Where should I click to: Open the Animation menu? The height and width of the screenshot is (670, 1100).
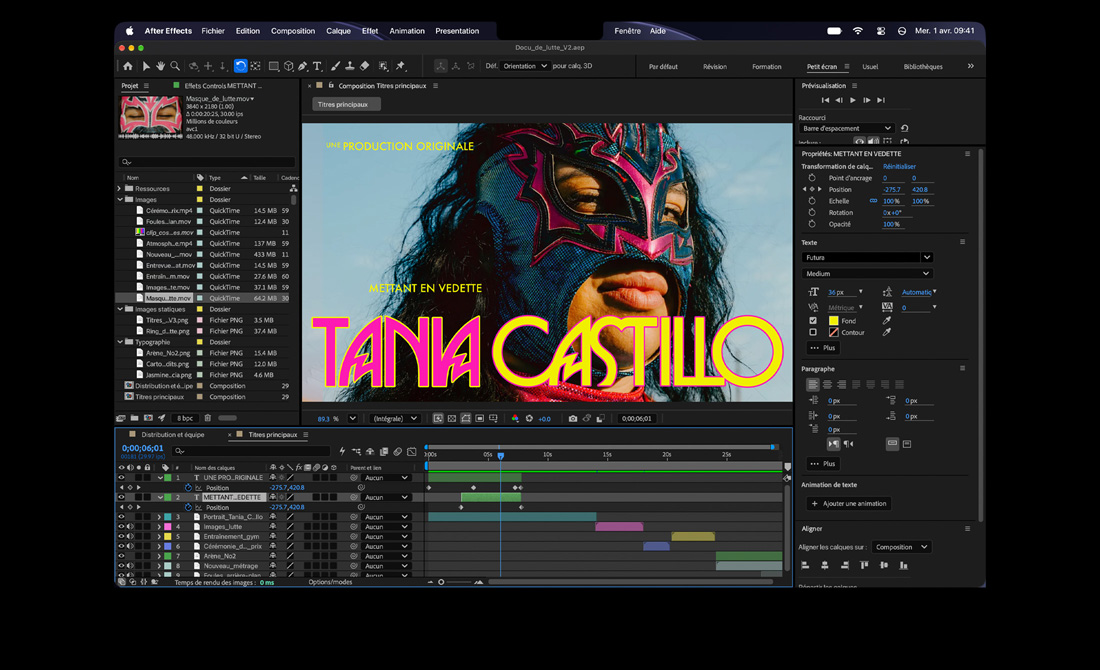(407, 31)
